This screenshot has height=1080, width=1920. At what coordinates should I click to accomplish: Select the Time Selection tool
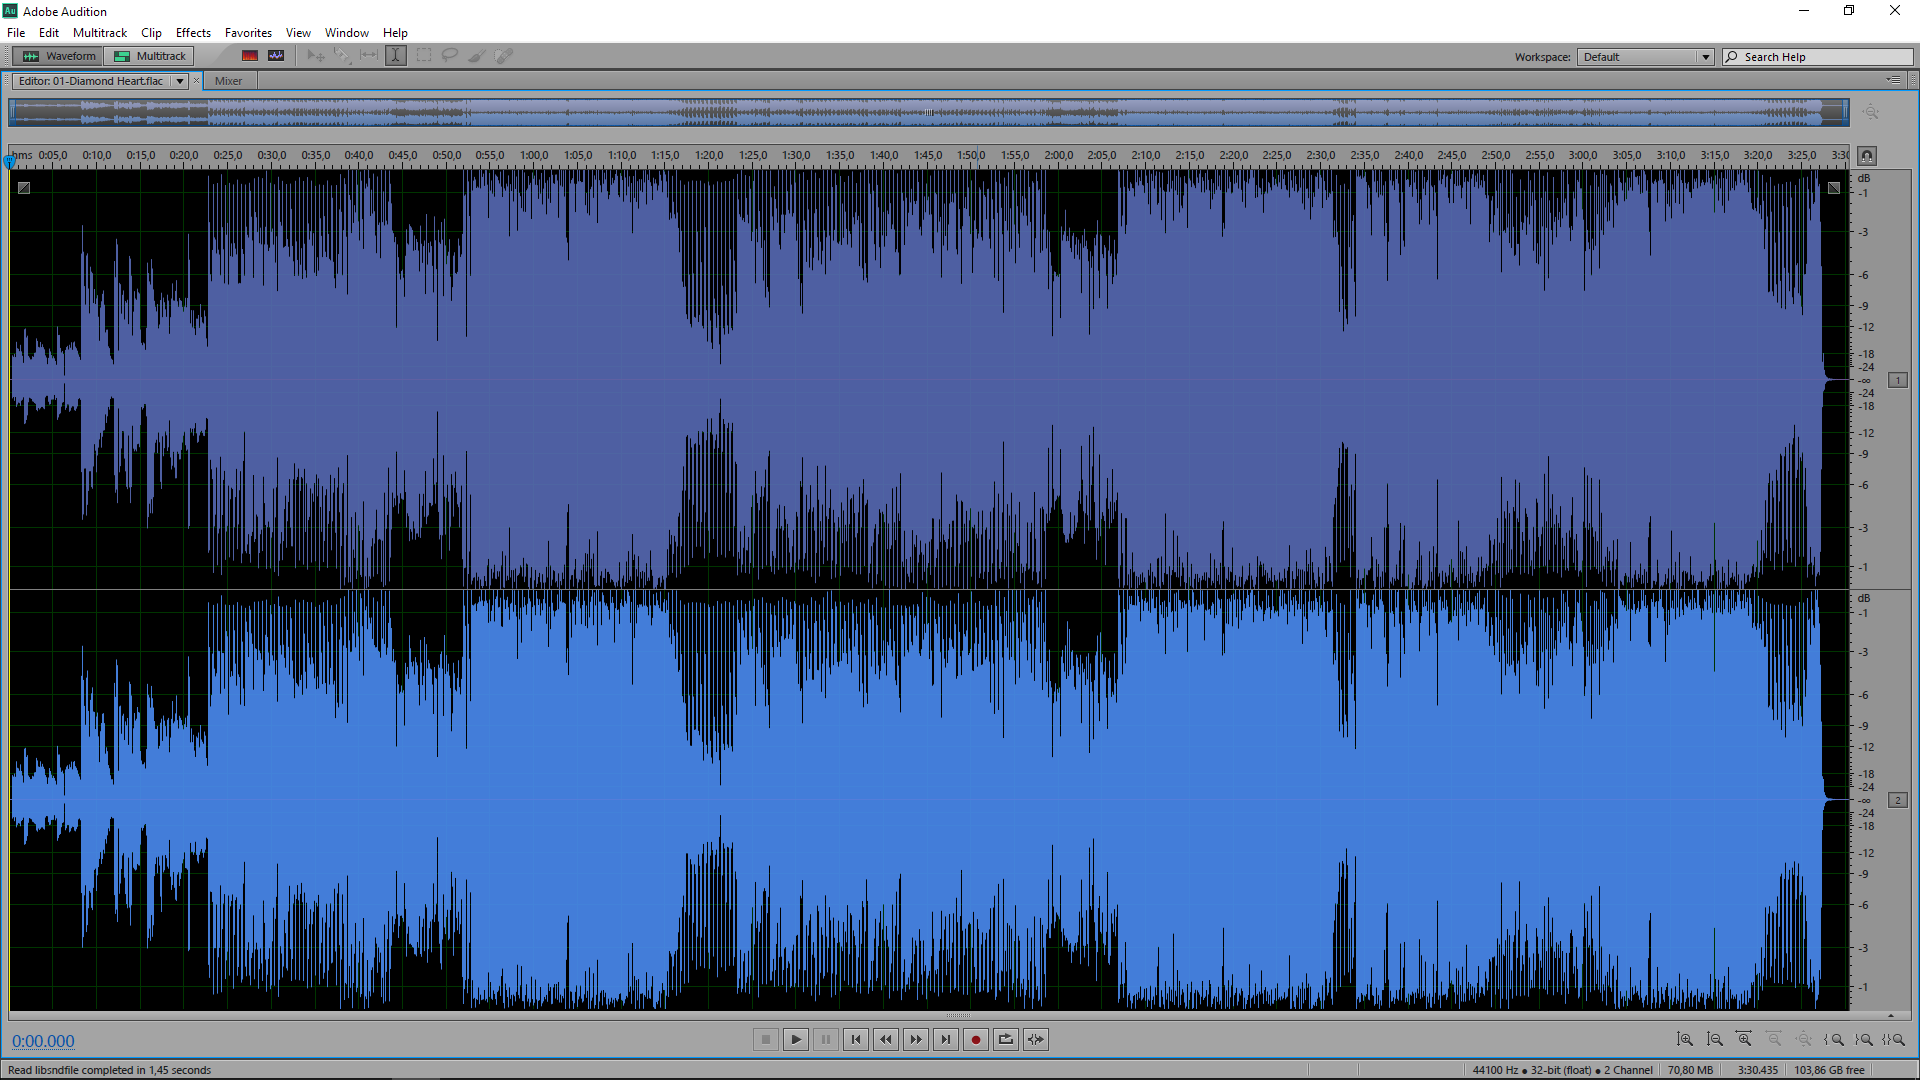396,56
